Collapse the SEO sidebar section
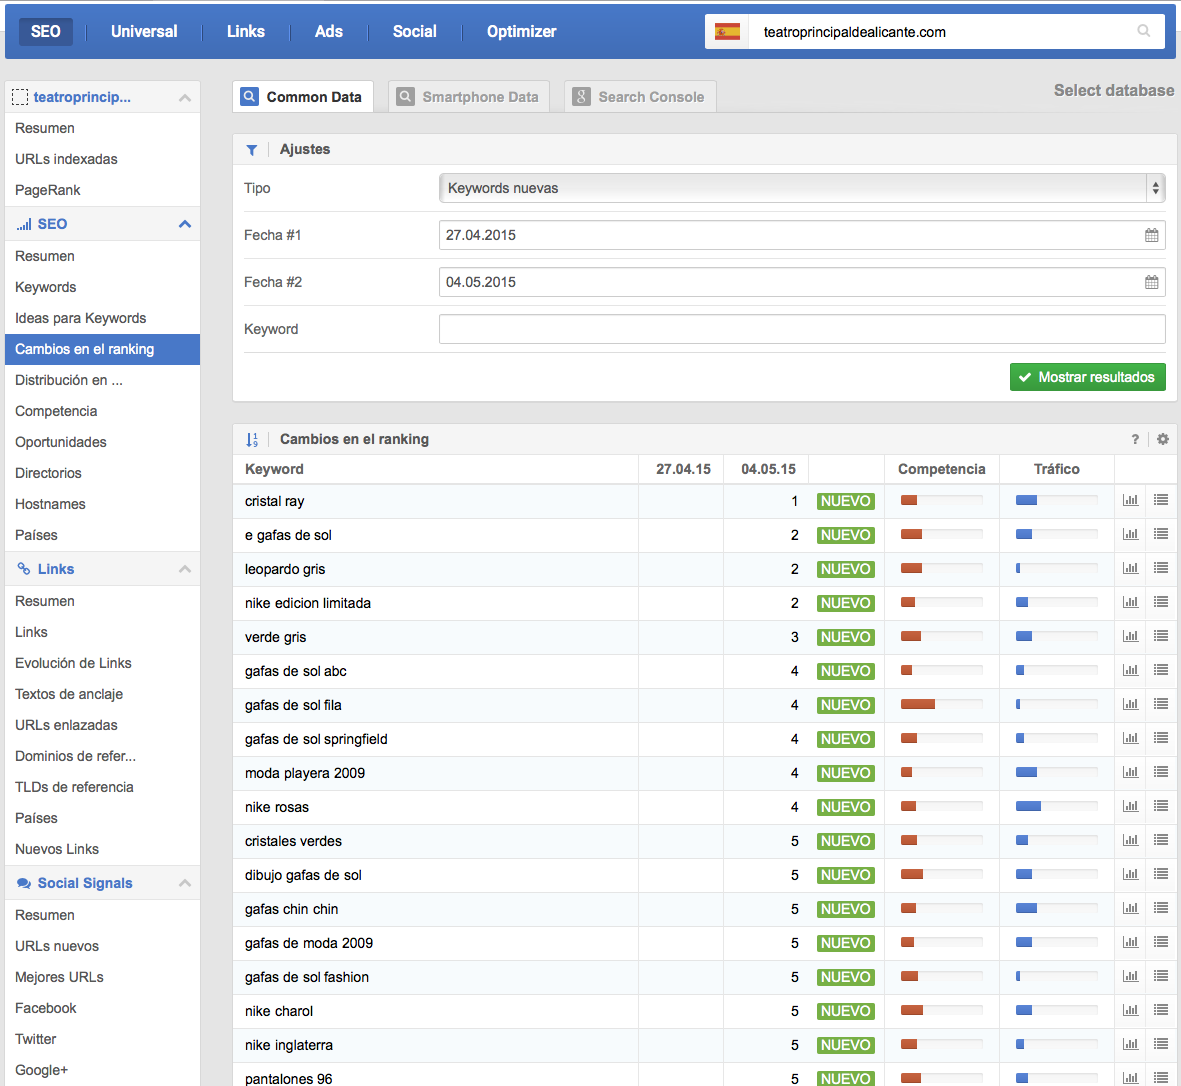This screenshot has height=1086, width=1181. click(x=184, y=224)
